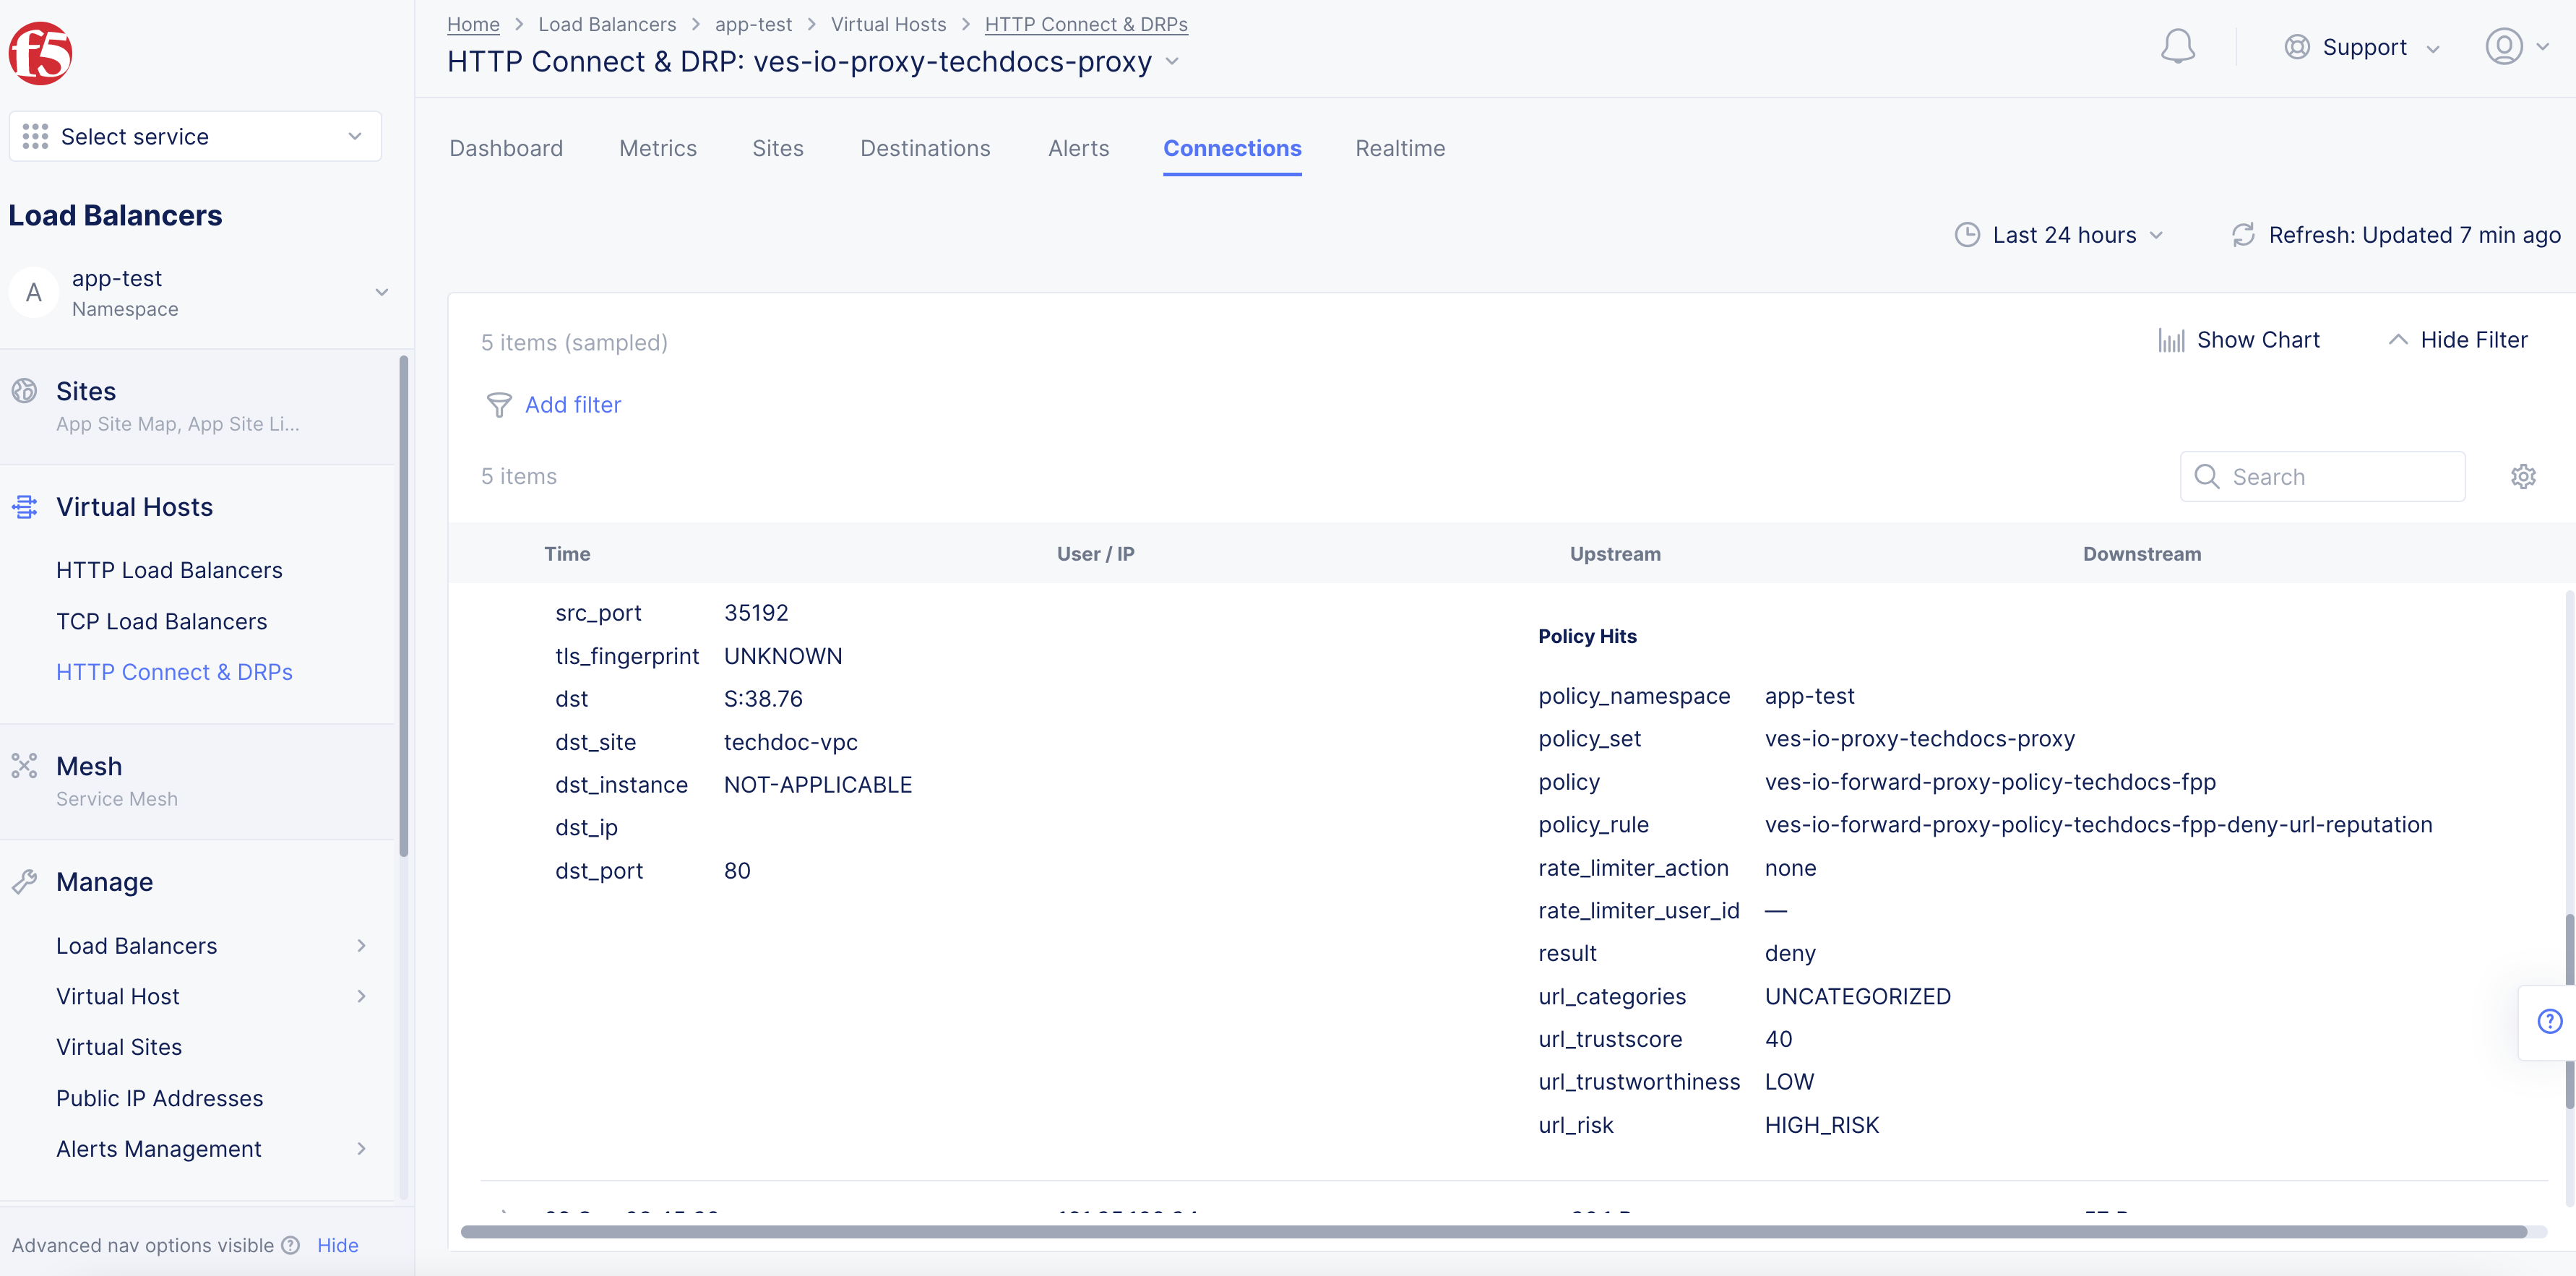This screenshot has width=2576, height=1276.
Task: Open the ves-io-proxy-techdocs-proxy title dropdown
Action: pyautogui.click(x=1173, y=61)
